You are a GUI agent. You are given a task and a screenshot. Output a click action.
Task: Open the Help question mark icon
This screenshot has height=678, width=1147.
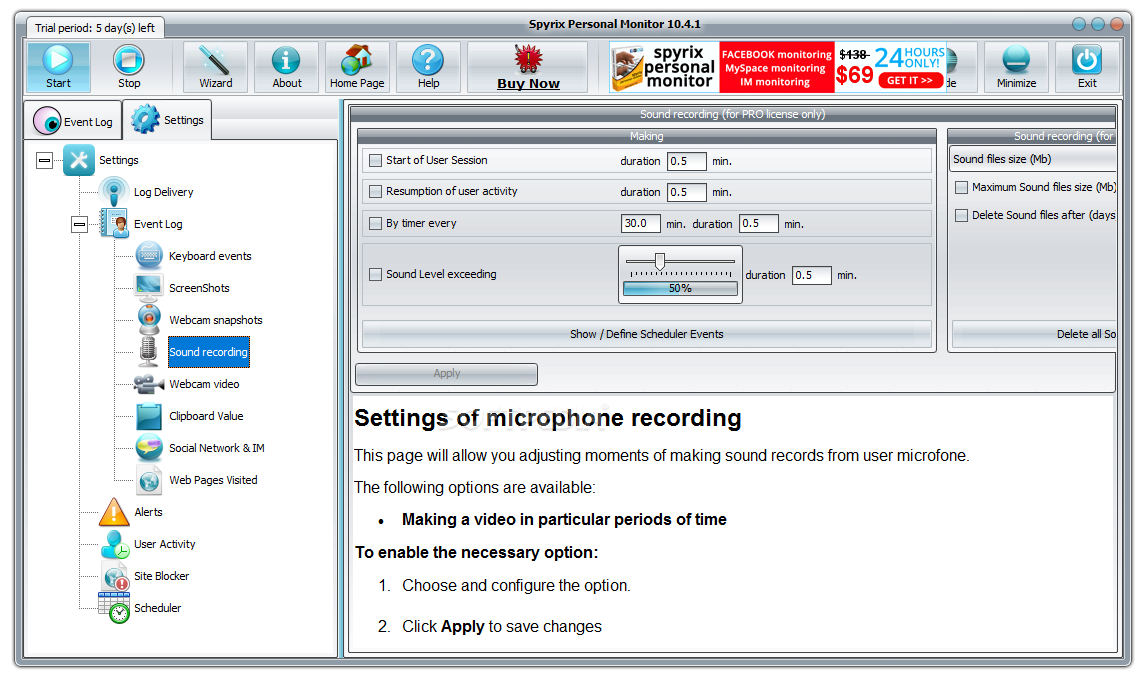428,60
